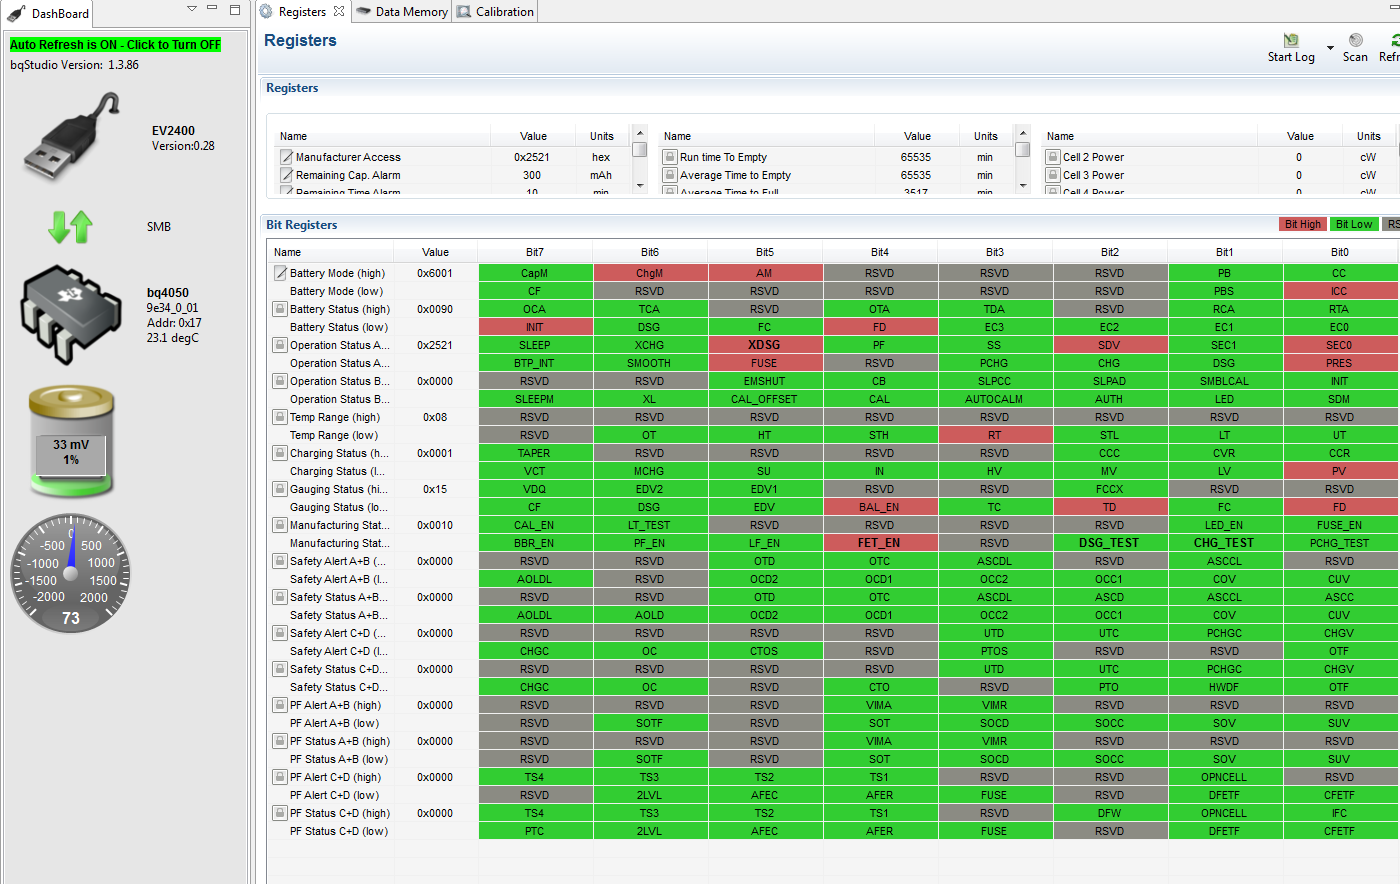
Task: Click the lock icon beside Cell 3 Power
Action: click(1053, 175)
